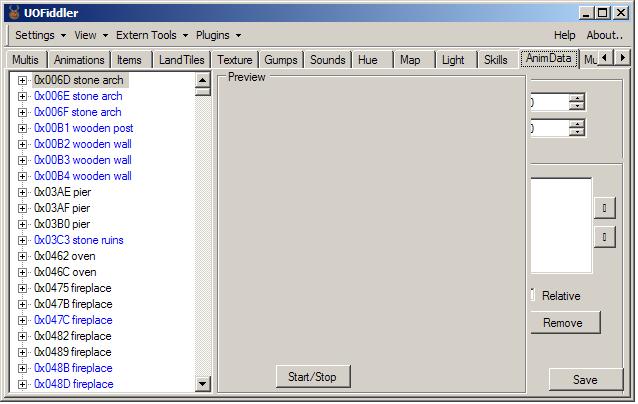Switch to the LandTiles tab
The height and width of the screenshot is (404, 638).
[181, 60]
